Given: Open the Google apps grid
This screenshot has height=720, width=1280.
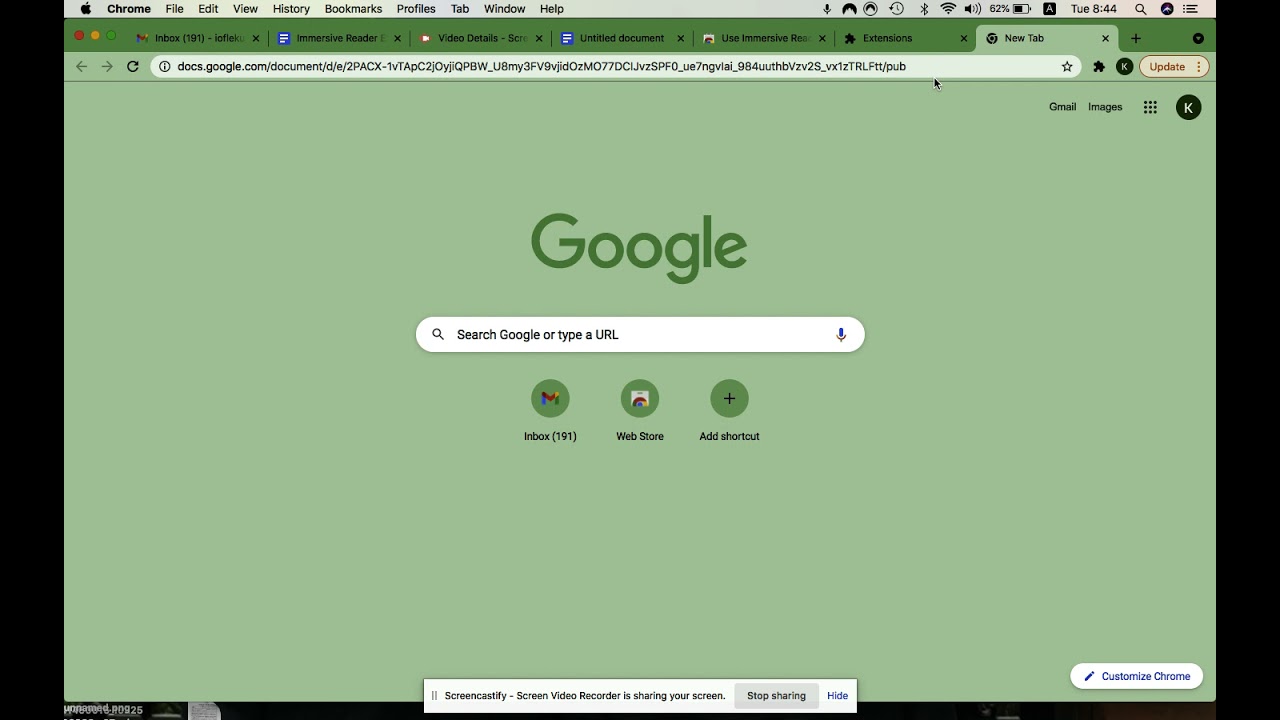Looking at the screenshot, I should (x=1150, y=107).
